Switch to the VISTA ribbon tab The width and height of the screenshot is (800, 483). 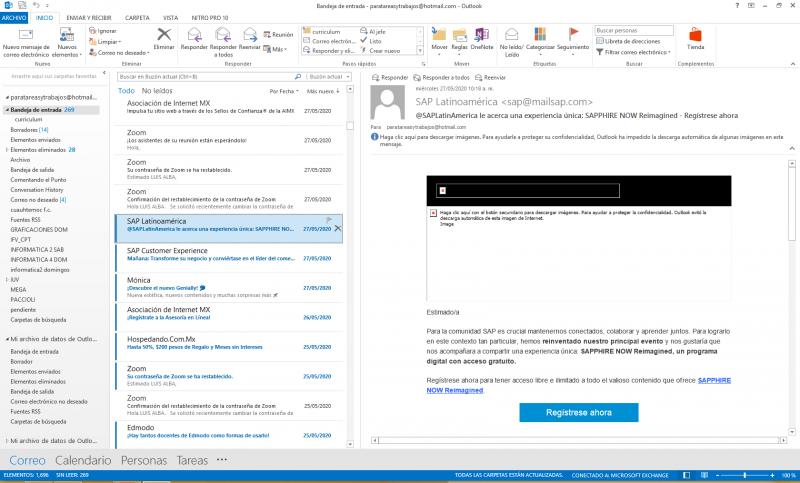[x=171, y=19]
